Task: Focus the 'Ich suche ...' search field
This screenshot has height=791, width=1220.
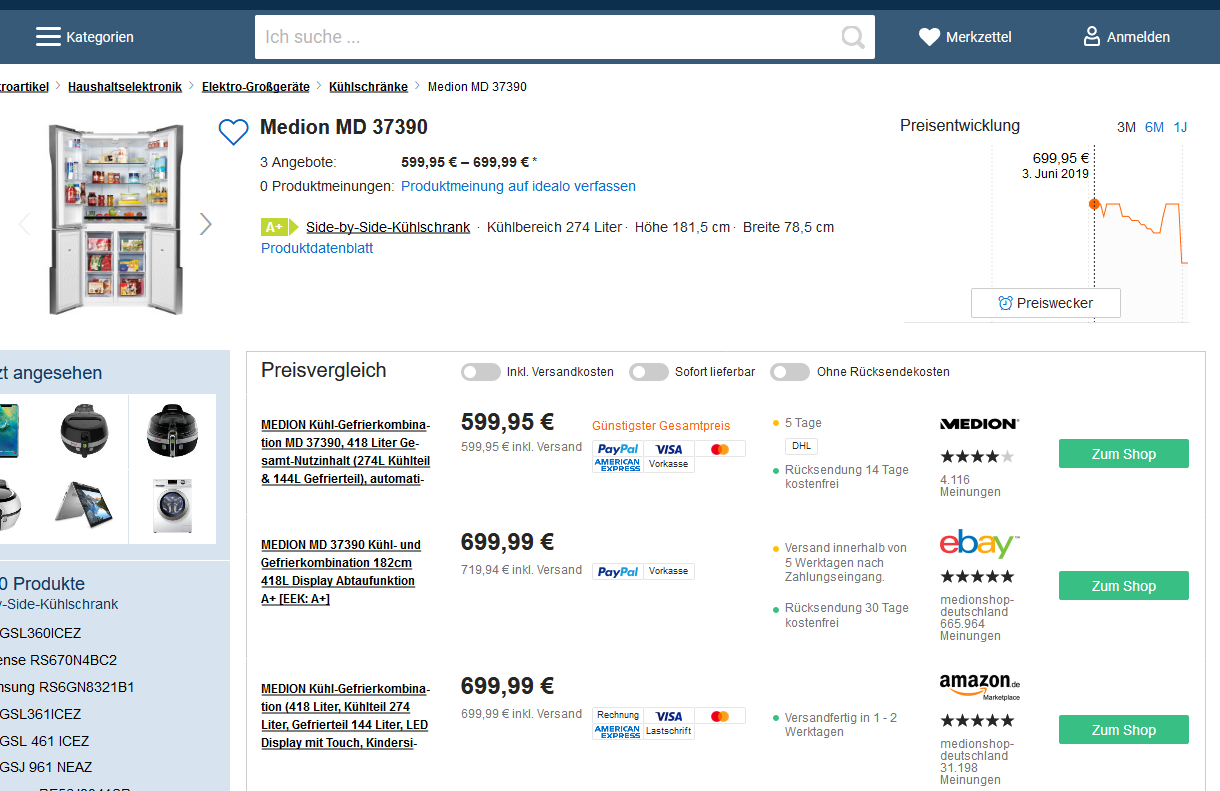Action: (x=545, y=37)
